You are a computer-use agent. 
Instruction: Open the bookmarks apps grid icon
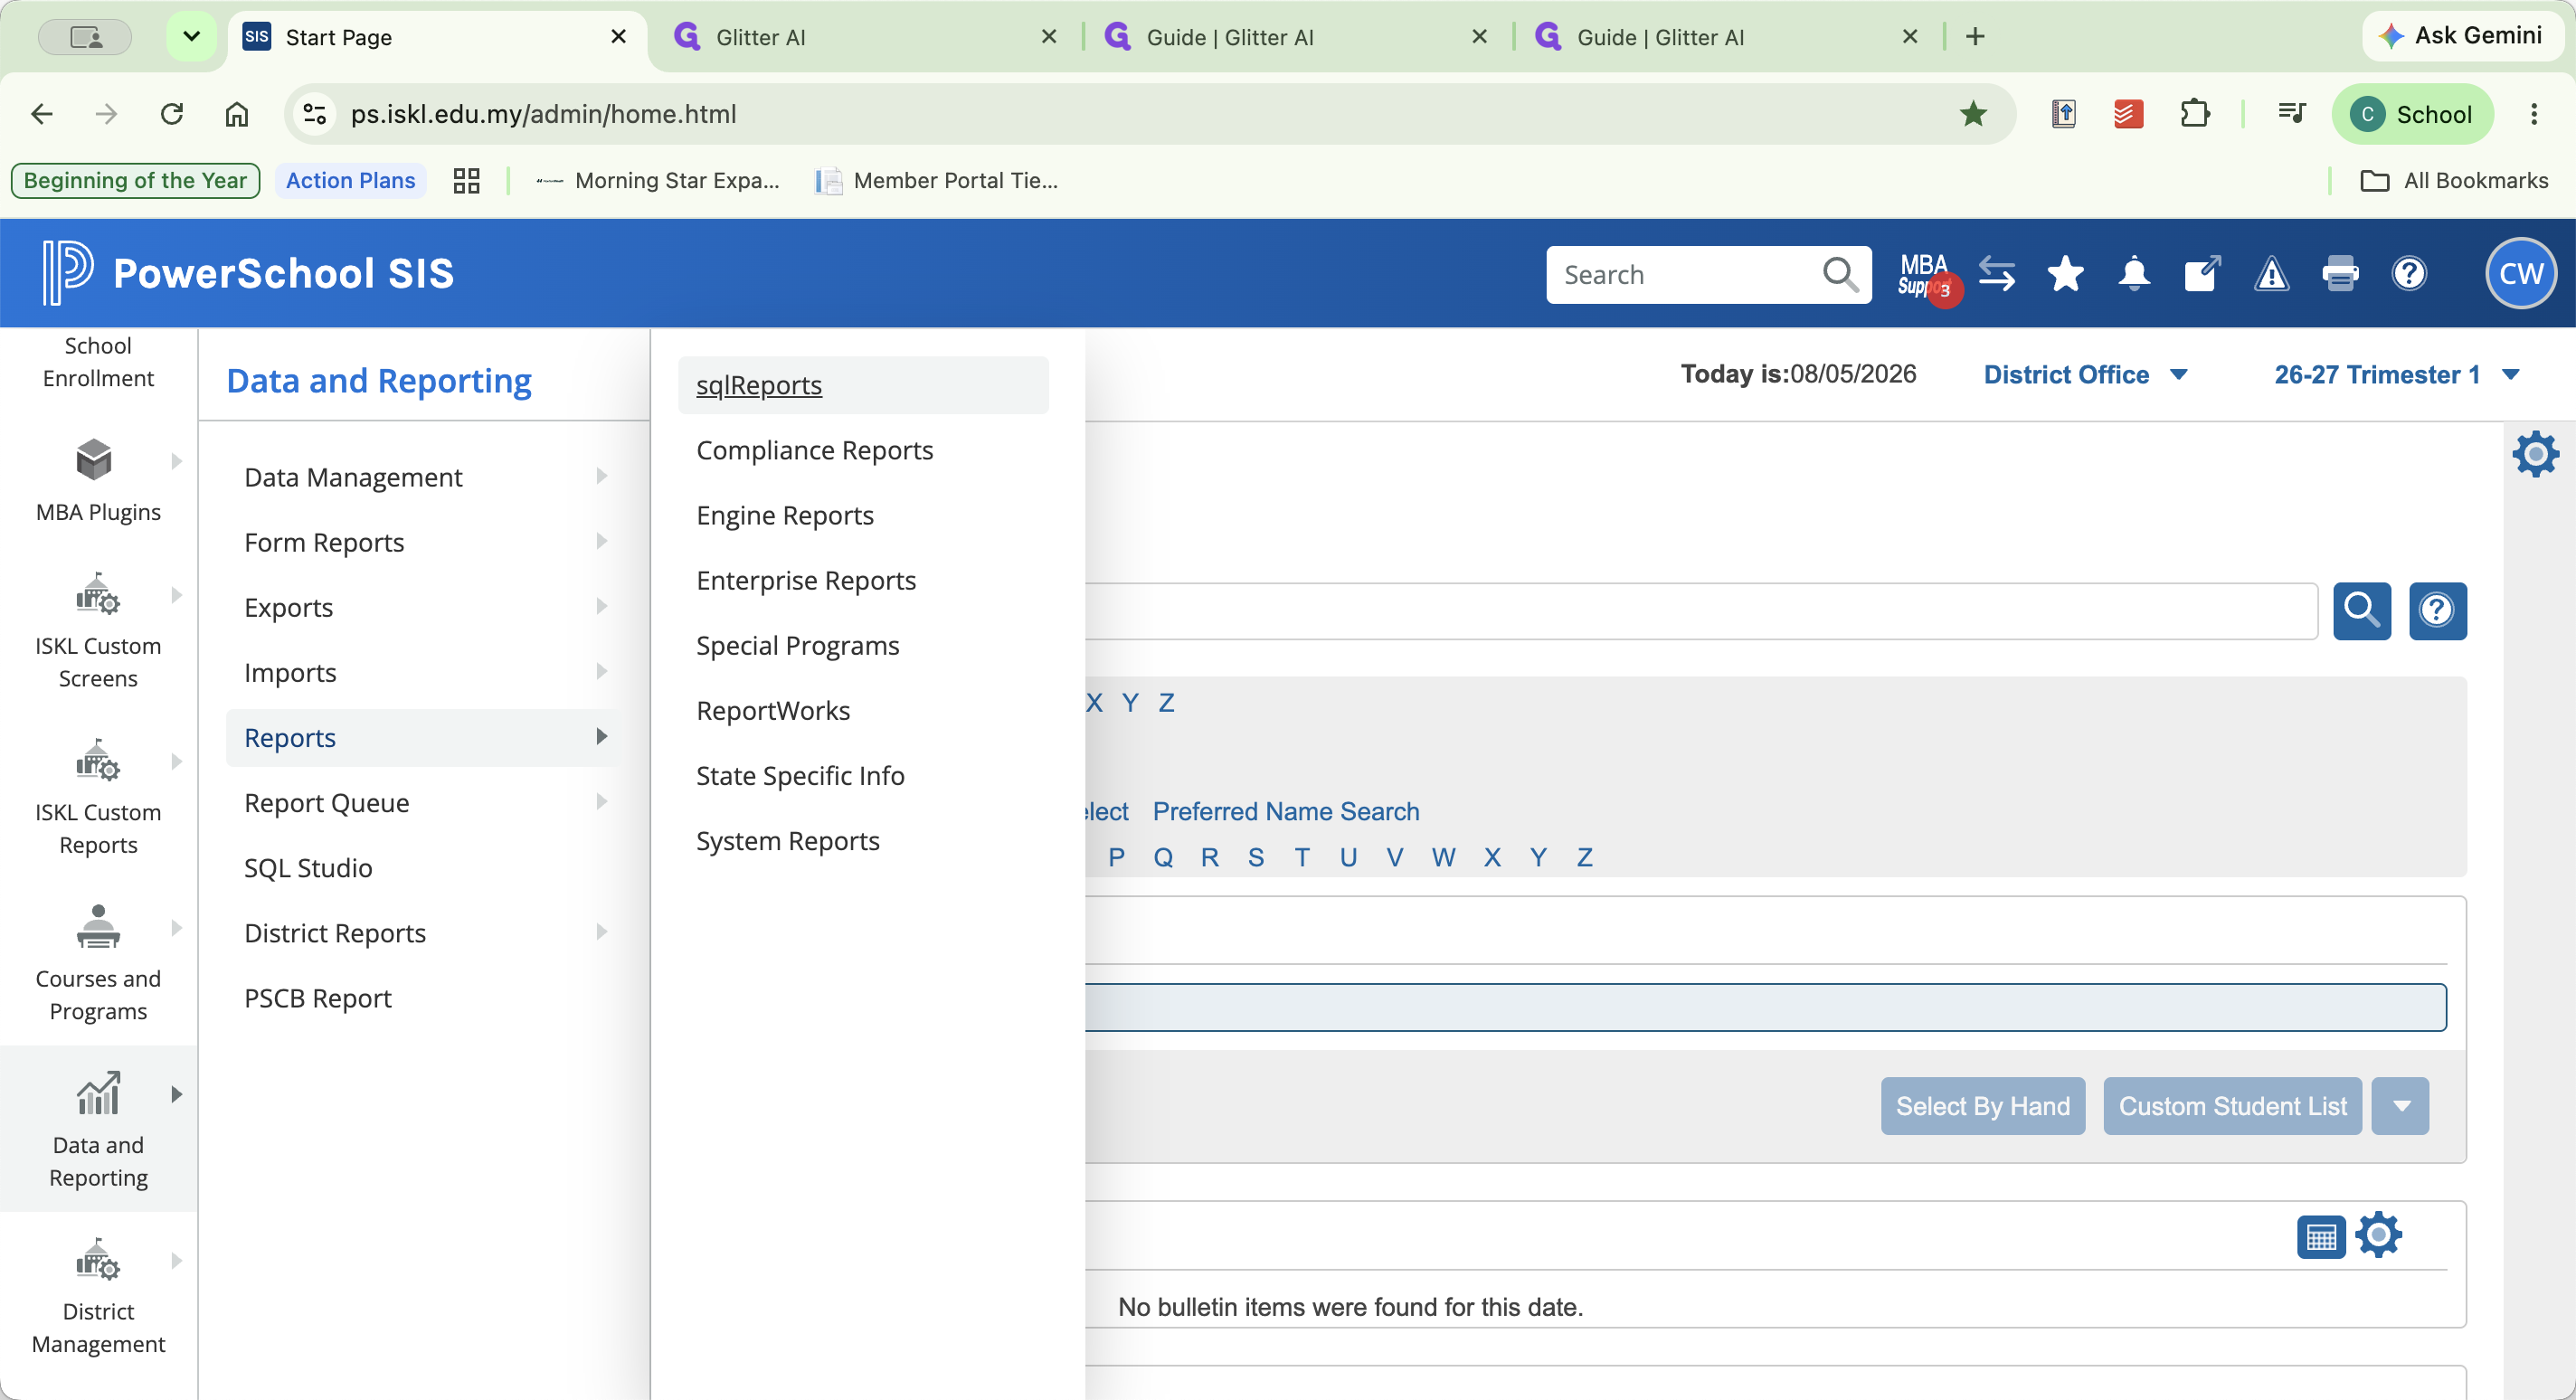pyautogui.click(x=466, y=181)
